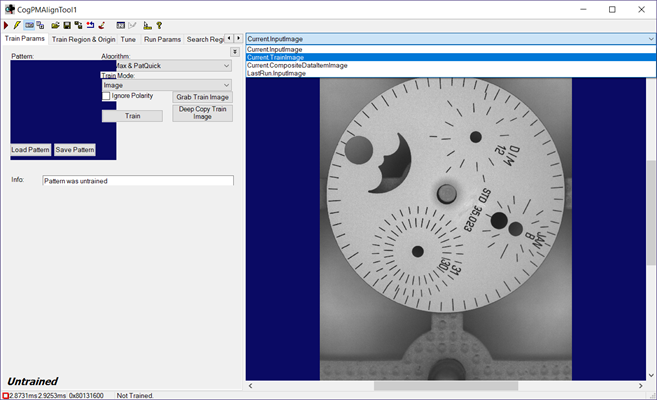The height and width of the screenshot is (400, 657).
Task: Click the yellow Help question mark icon
Action: click(x=160, y=24)
